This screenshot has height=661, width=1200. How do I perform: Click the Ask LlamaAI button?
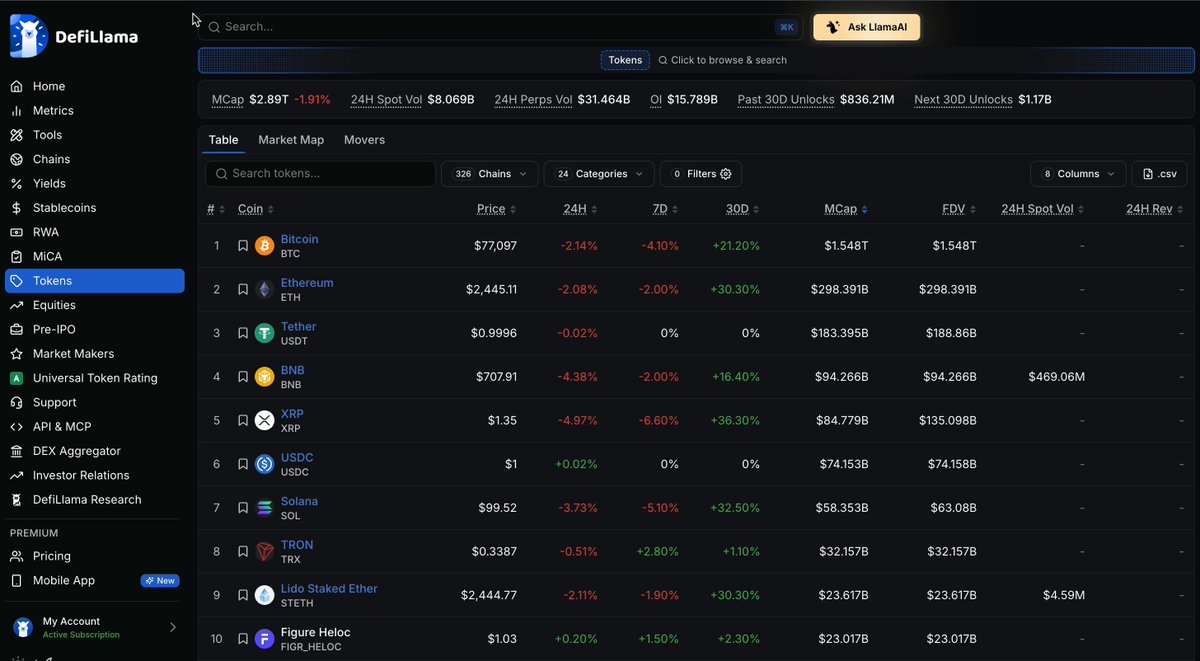tap(867, 27)
